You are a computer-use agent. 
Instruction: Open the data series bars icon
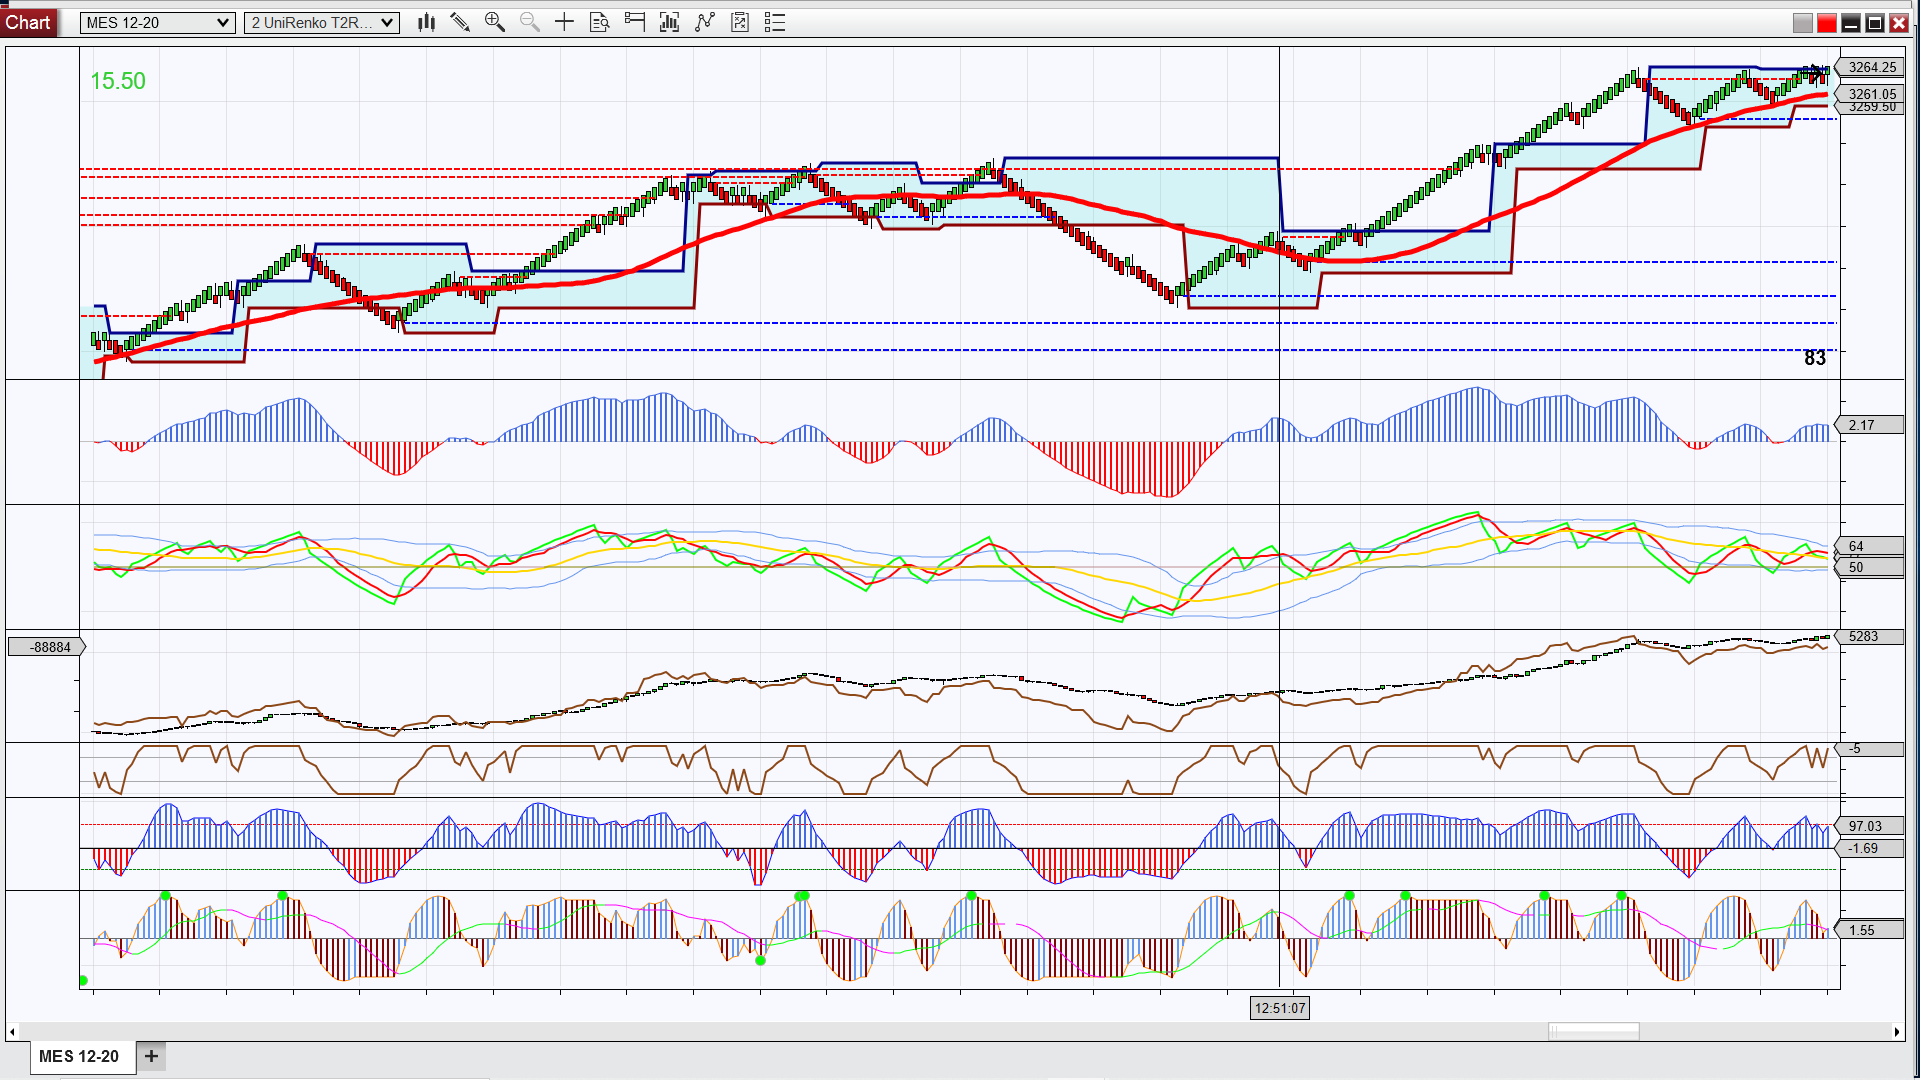click(669, 22)
